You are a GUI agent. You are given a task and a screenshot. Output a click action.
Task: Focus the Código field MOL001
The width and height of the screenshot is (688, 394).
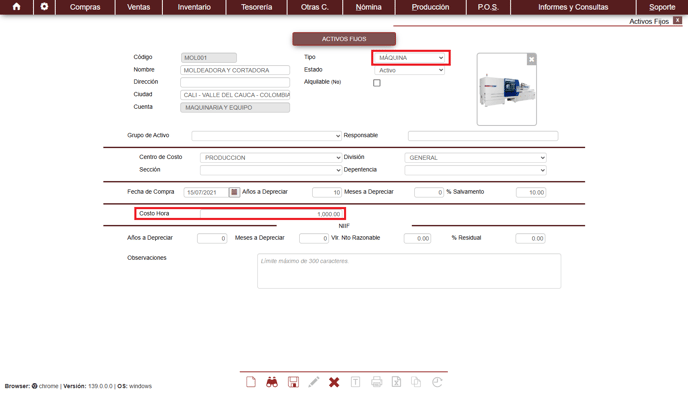click(x=209, y=57)
